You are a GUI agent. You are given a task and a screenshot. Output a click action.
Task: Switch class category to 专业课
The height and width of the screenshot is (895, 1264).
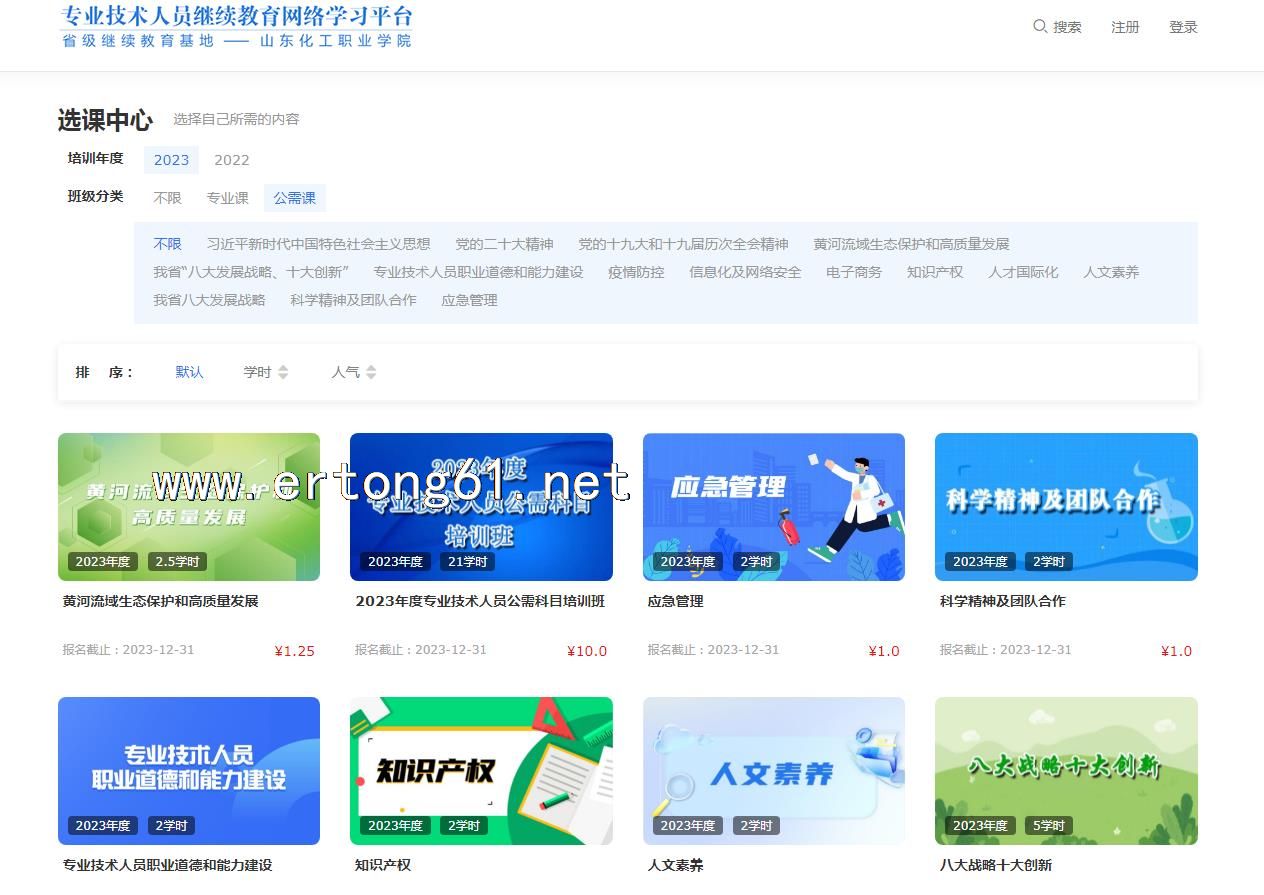coord(227,198)
